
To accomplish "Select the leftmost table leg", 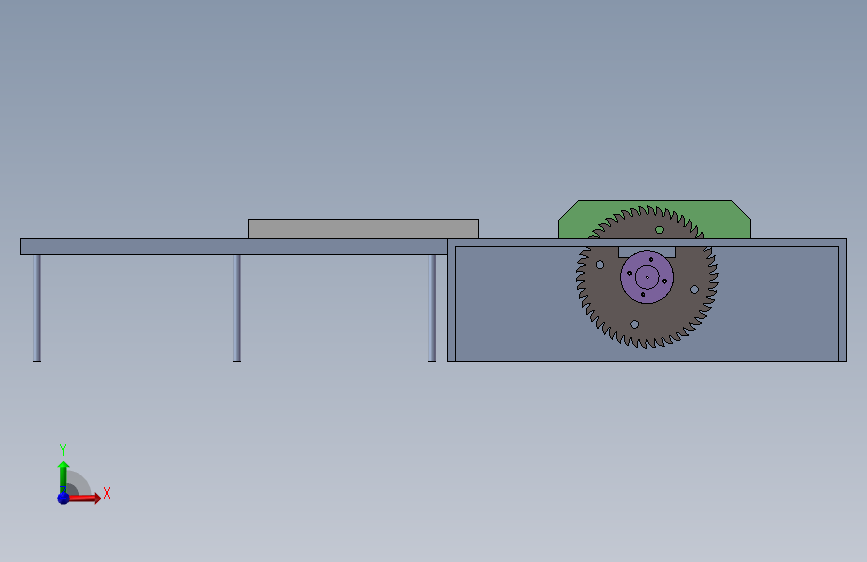I will 37,308.
